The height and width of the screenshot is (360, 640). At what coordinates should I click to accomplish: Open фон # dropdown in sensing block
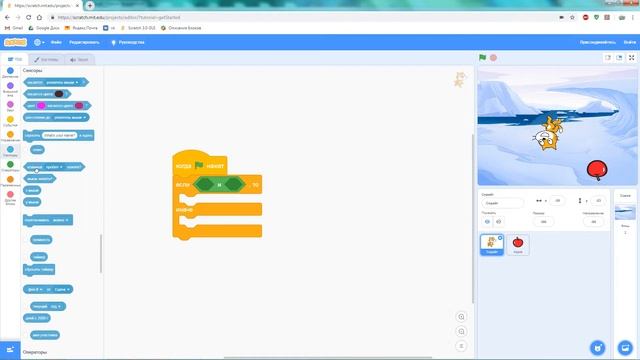tap(35, 289)
